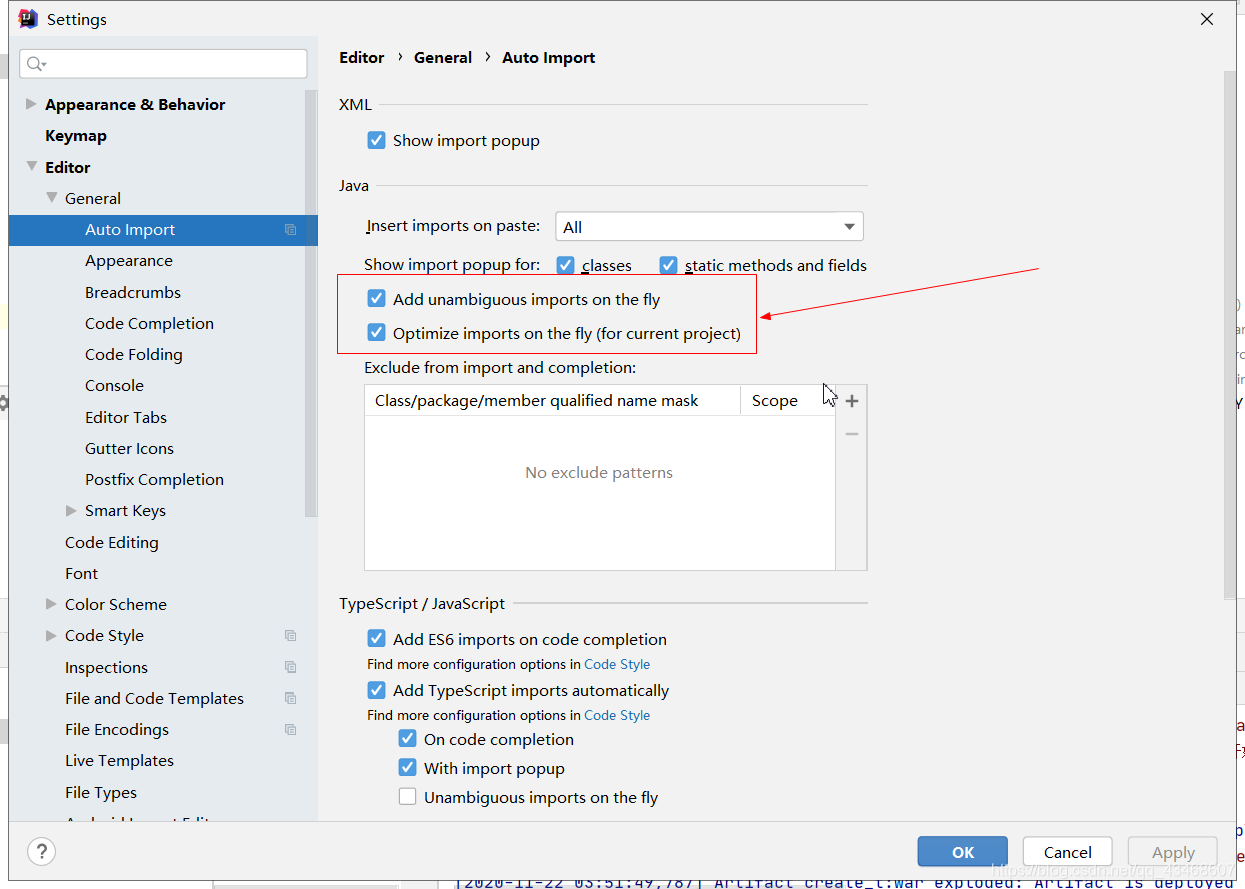Toggle the classes import popup checkbox
The width and height of the screenshot is (1245, 889).
click(566, 265)
